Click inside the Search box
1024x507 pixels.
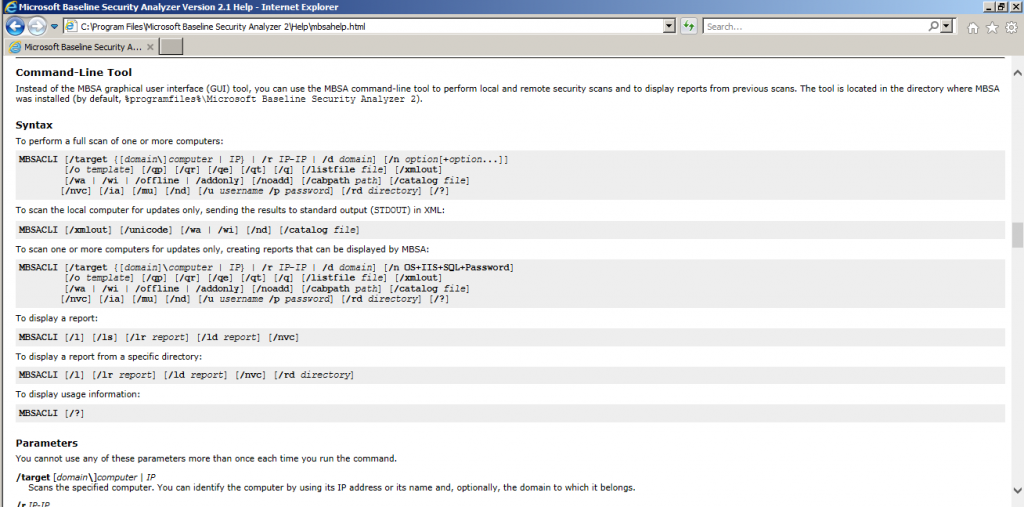point(815,27)
